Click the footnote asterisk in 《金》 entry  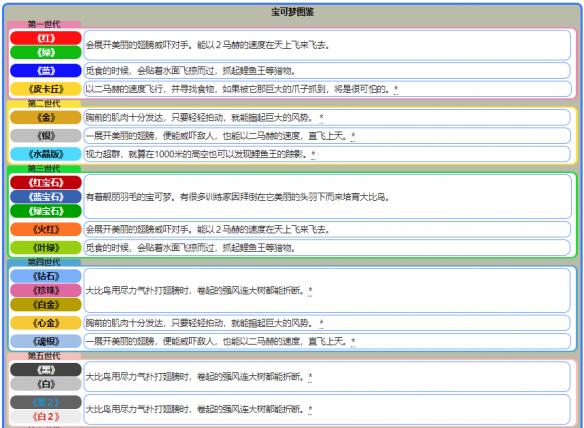[321, 118]
